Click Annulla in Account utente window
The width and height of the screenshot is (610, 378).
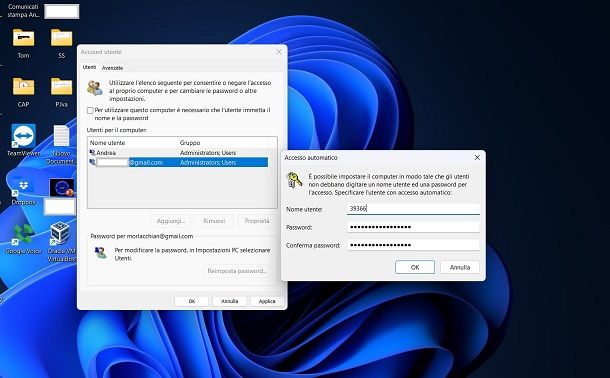tap(230, 301)
